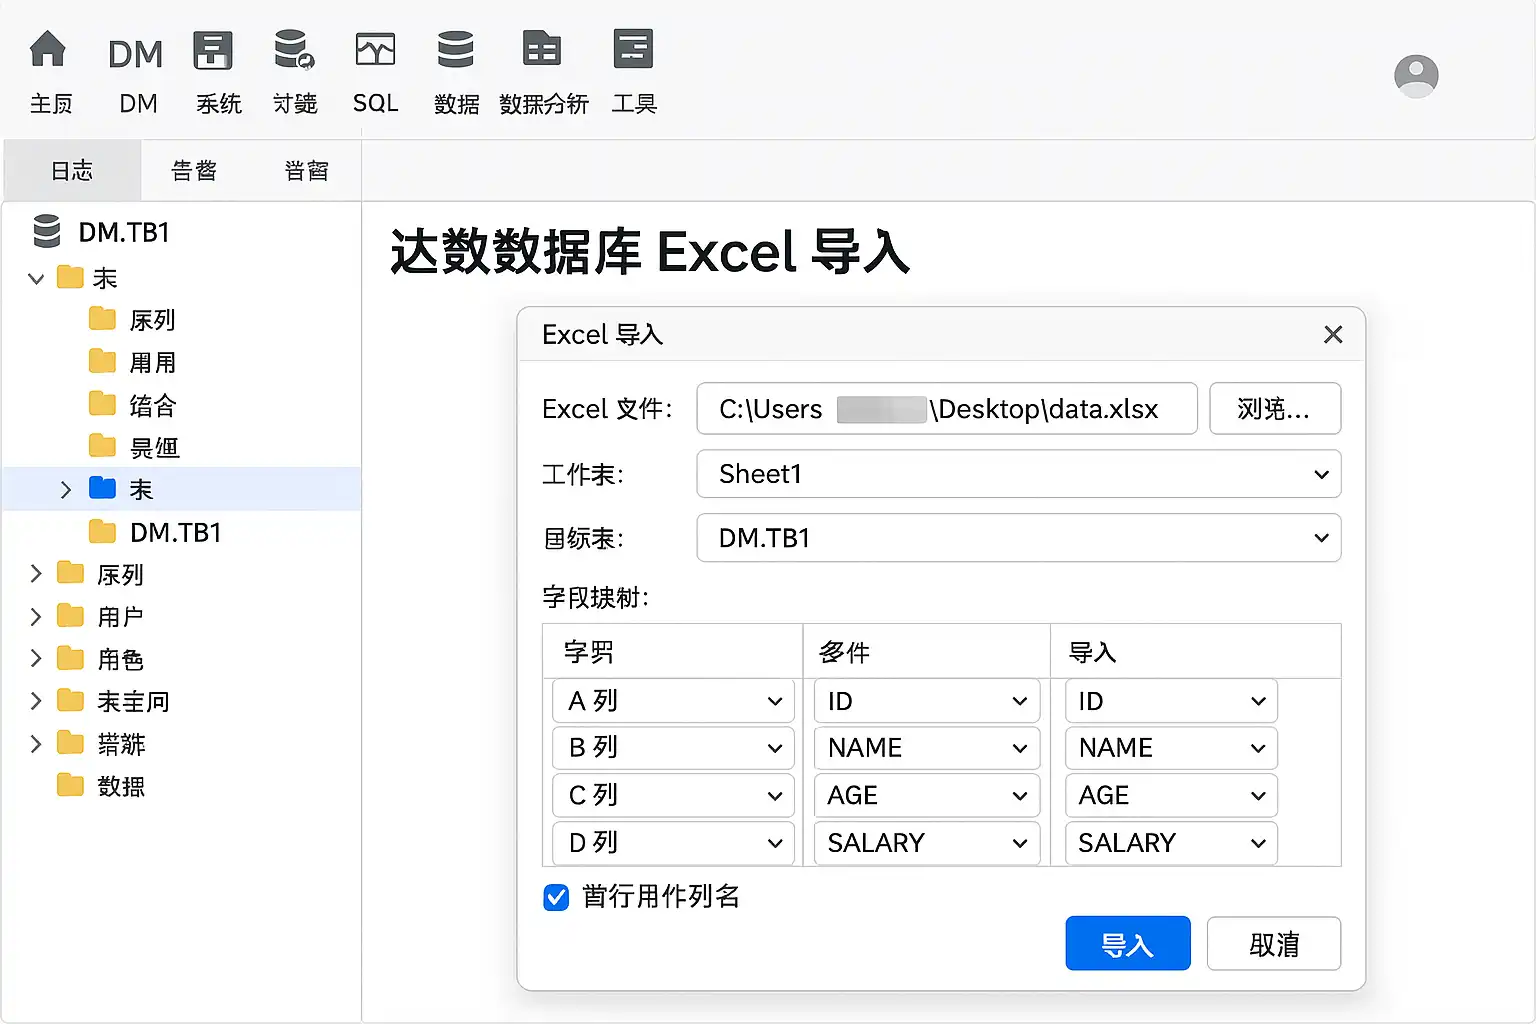Expand the highlighted blue folder tree node
Image resolution: width=1536 pixels, height=1024 pixels.
(66, 490)
